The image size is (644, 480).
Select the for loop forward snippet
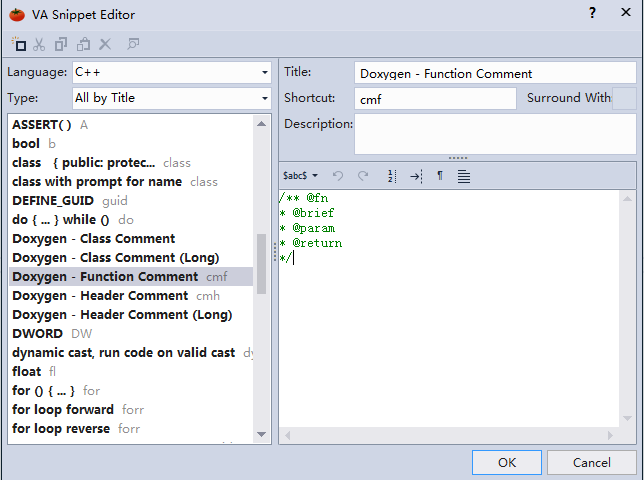click(131, 409)
